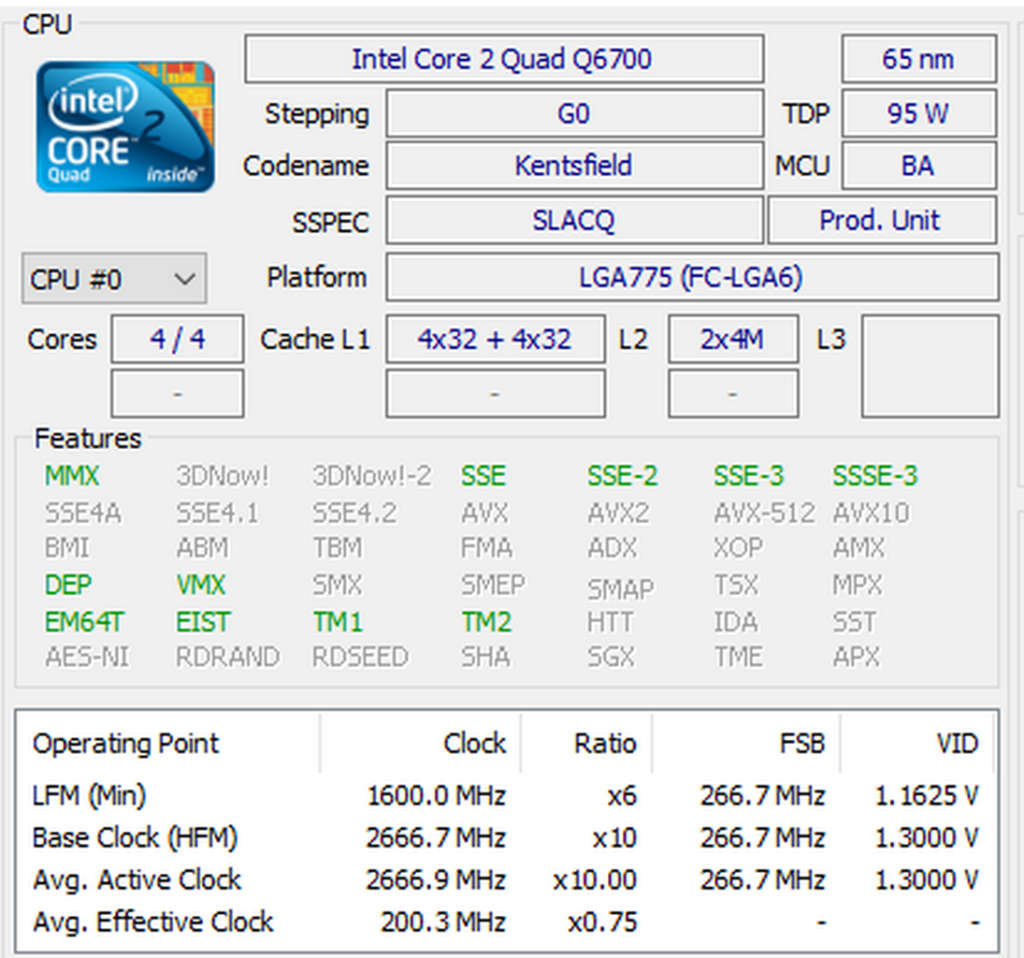Click the Intel Core 2 Quad logo
Viewport: 1024px width, 958px height.
(x=125, y=126)
